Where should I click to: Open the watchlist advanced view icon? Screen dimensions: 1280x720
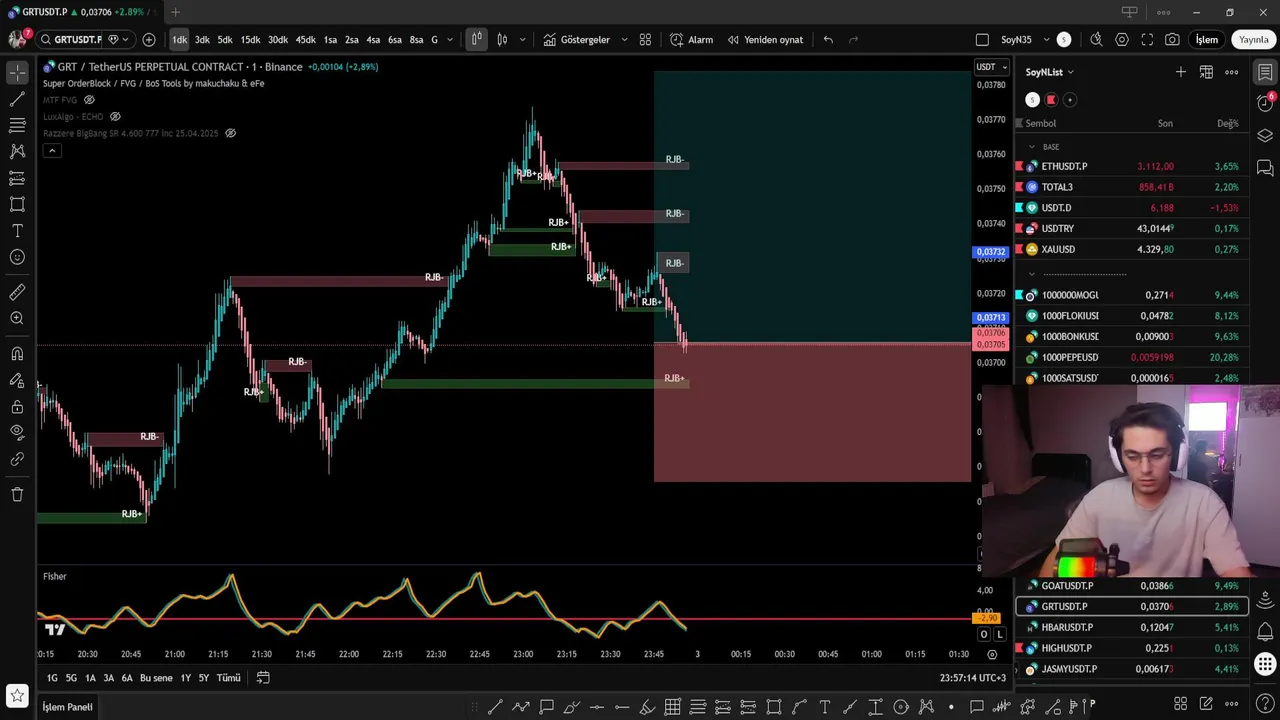pyautogui.click(x=1206, y=72)
